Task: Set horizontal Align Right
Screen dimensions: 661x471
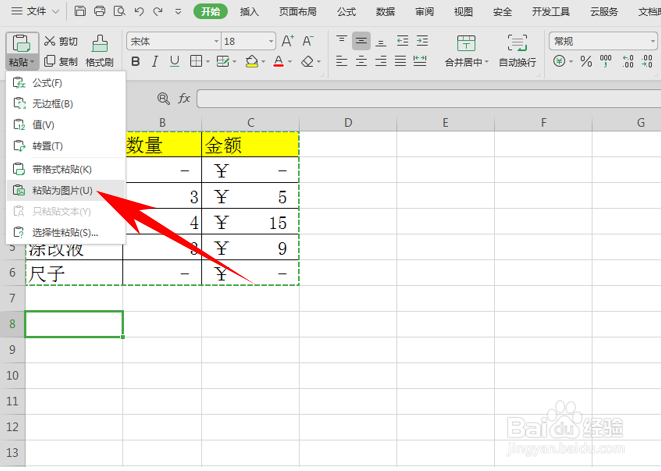Action: tap(381, 62)
